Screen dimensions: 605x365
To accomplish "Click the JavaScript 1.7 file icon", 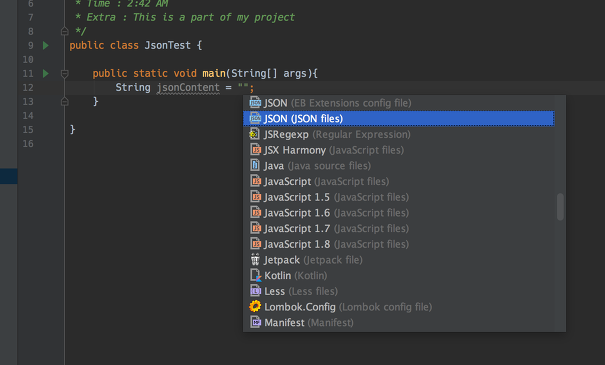I will tap(255, 228).
